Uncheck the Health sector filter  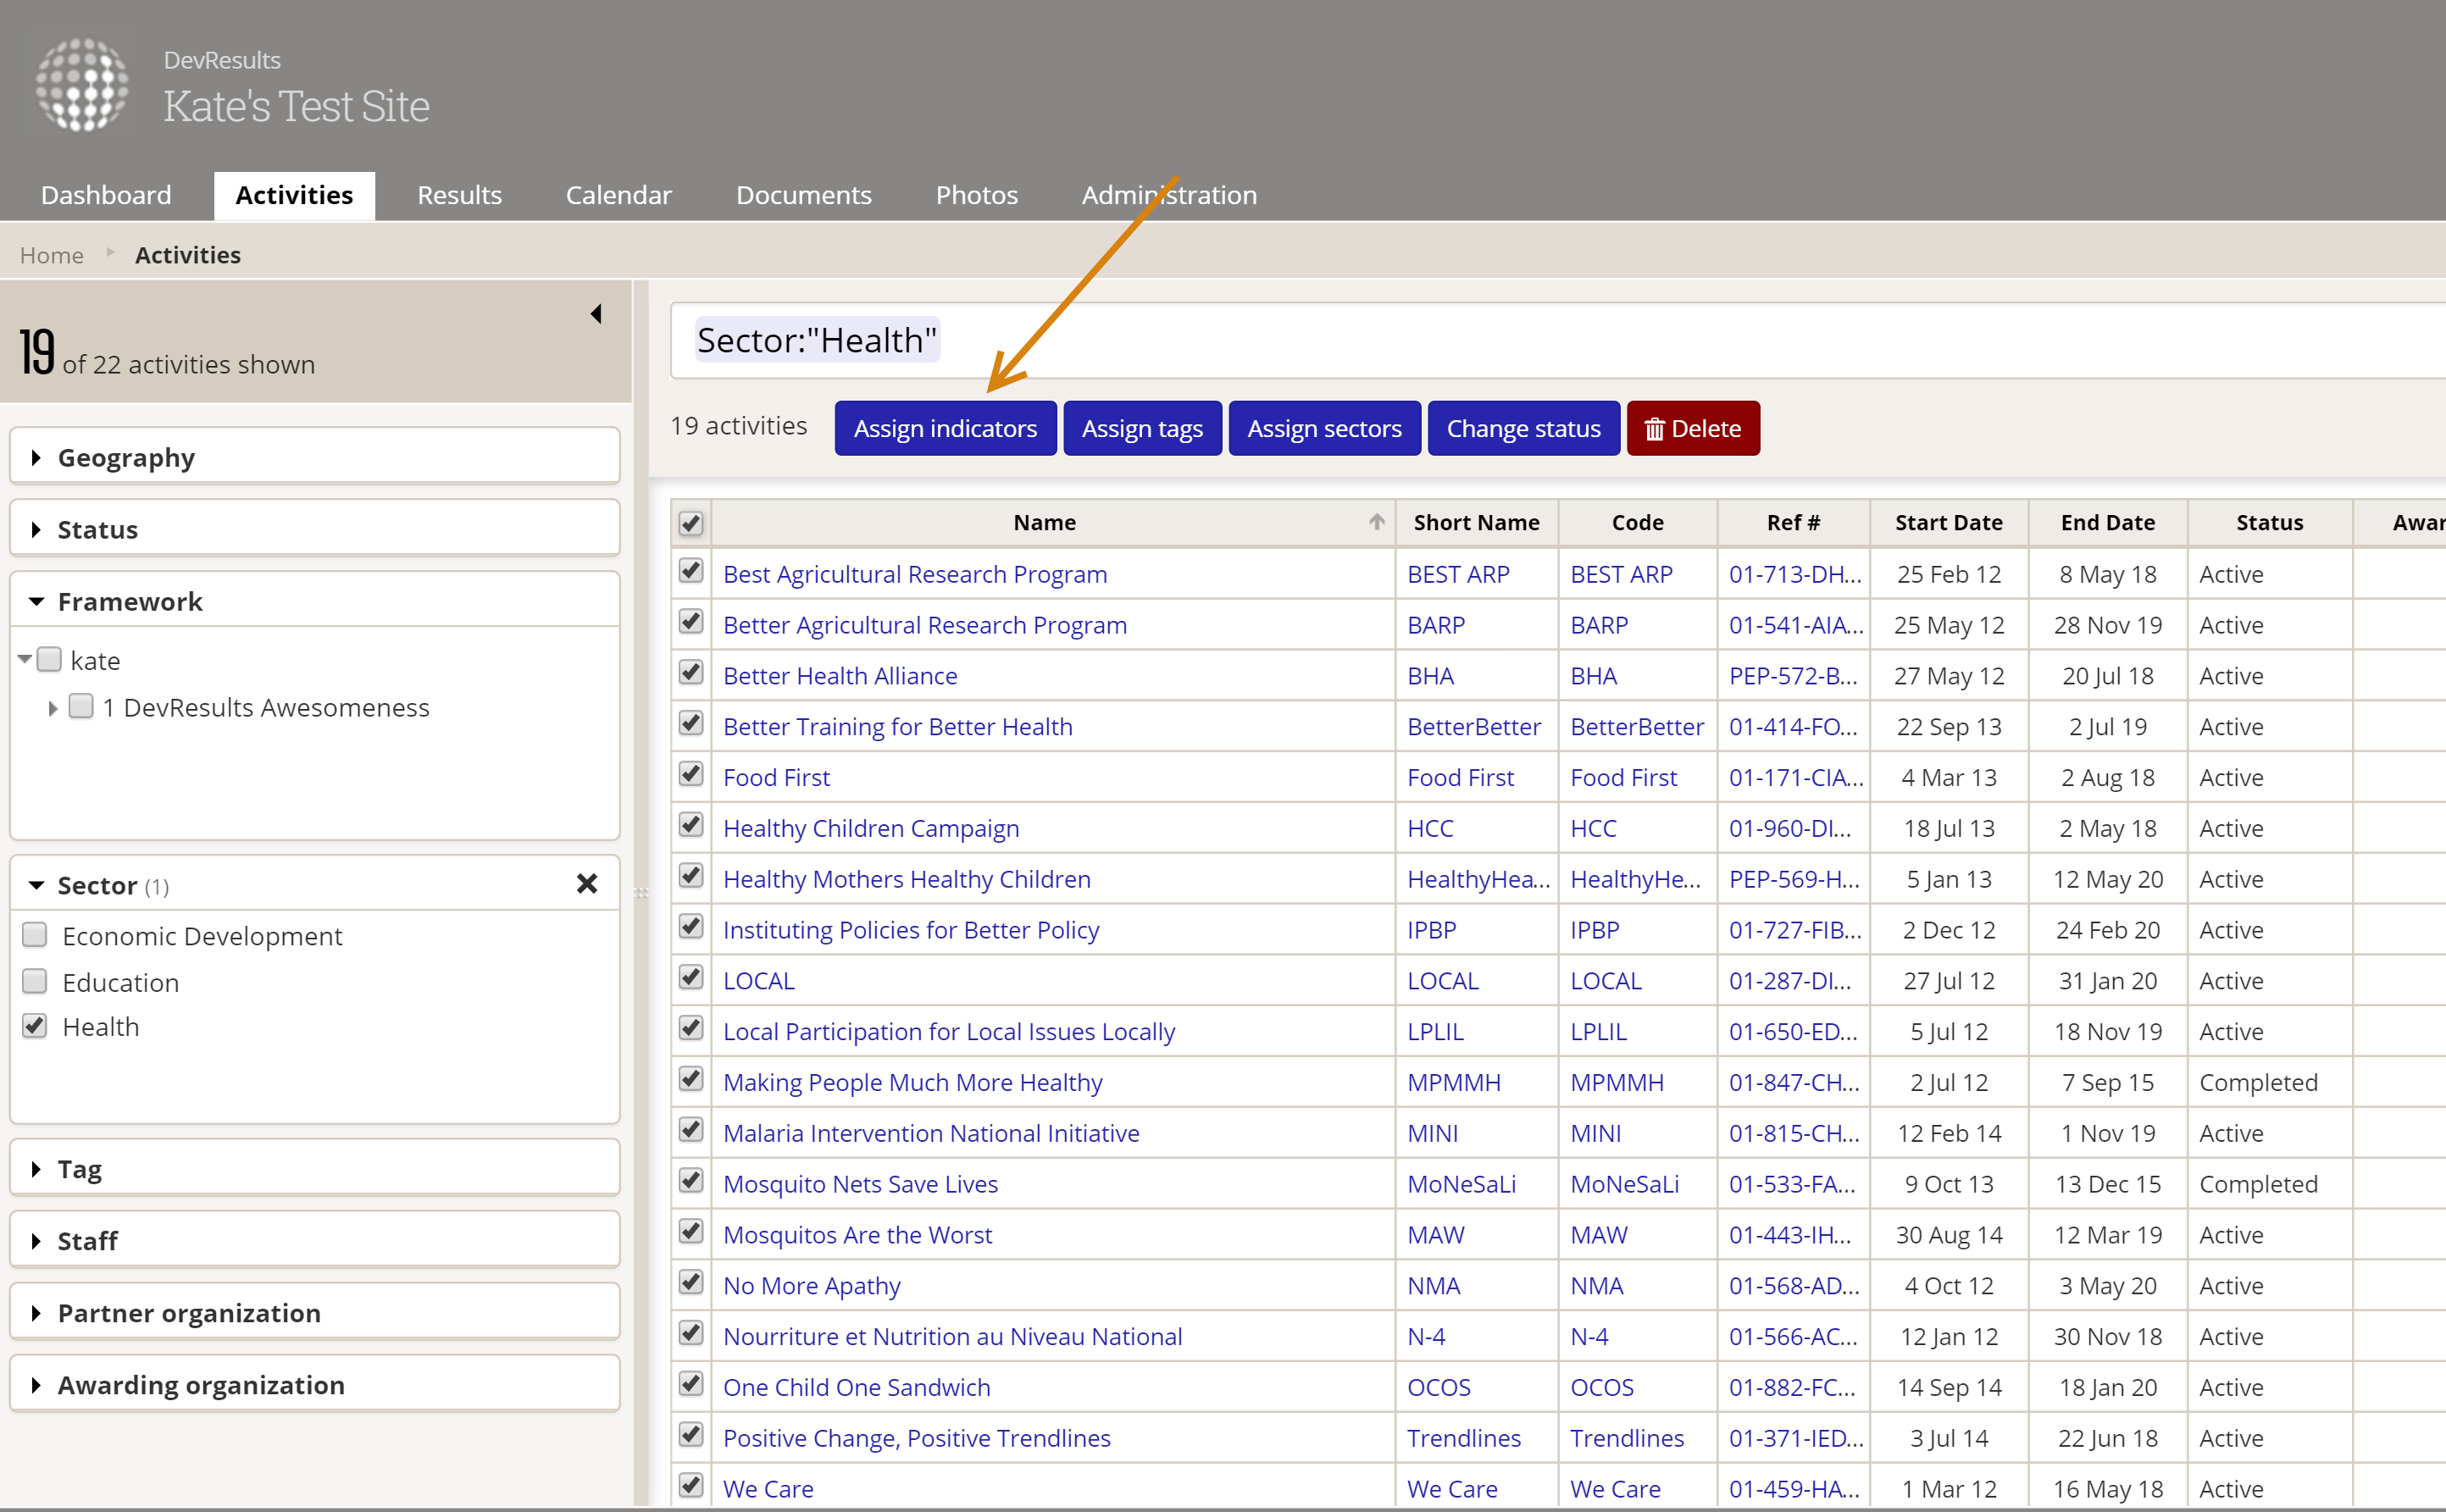[x=35, y=1026]
